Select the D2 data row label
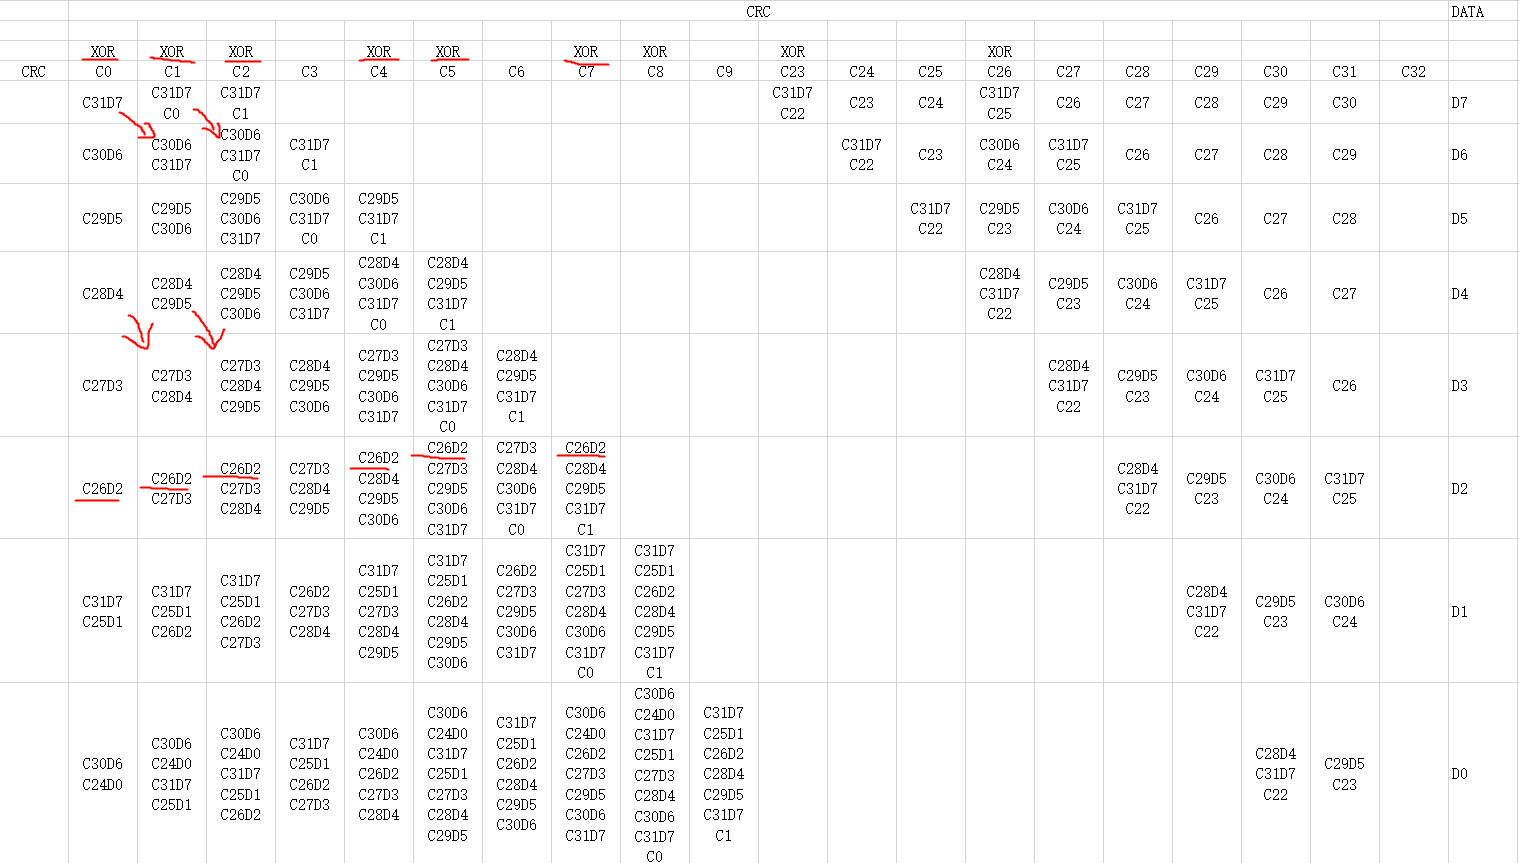Screen dimensions: 1519x863 pos(1483,488)
